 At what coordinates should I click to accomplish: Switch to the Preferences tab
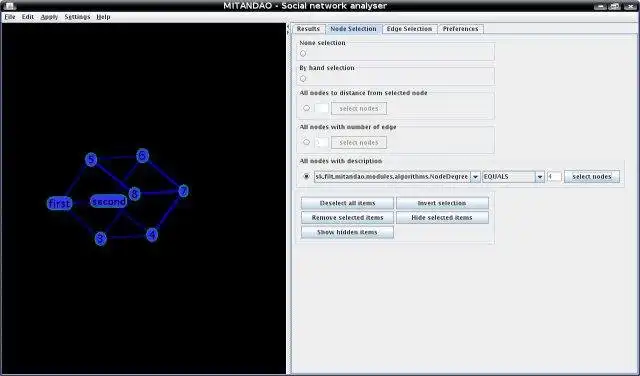click(460, 29)
